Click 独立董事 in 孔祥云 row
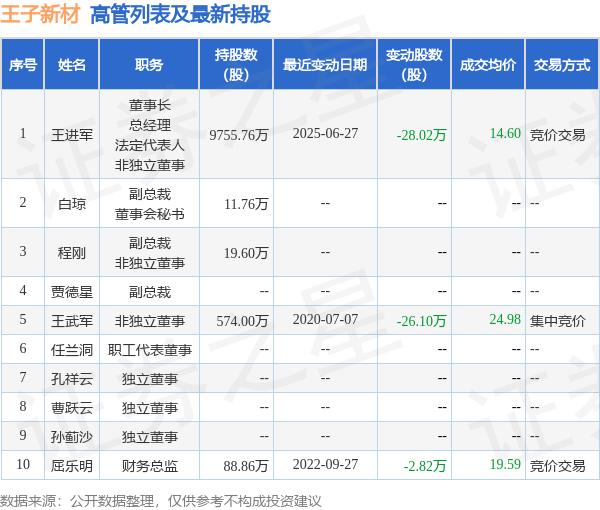This screenshot has width=600, height=510. [x=150, y=379]
